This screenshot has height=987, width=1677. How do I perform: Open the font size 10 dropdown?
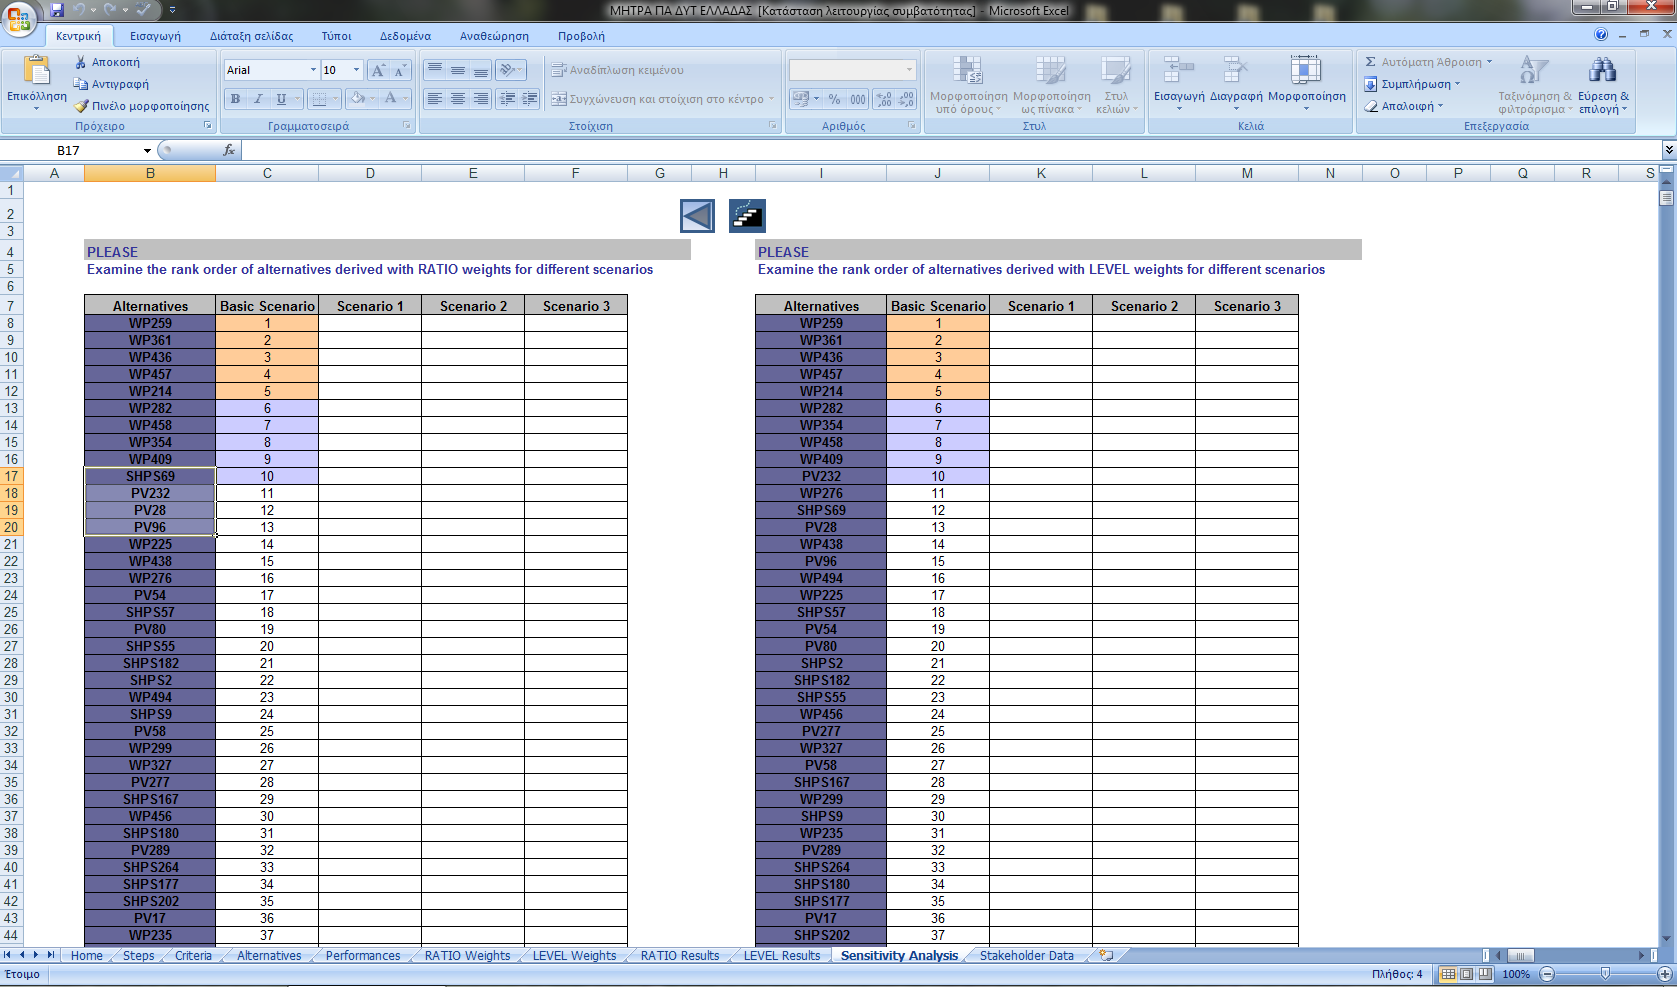(356, 70)
